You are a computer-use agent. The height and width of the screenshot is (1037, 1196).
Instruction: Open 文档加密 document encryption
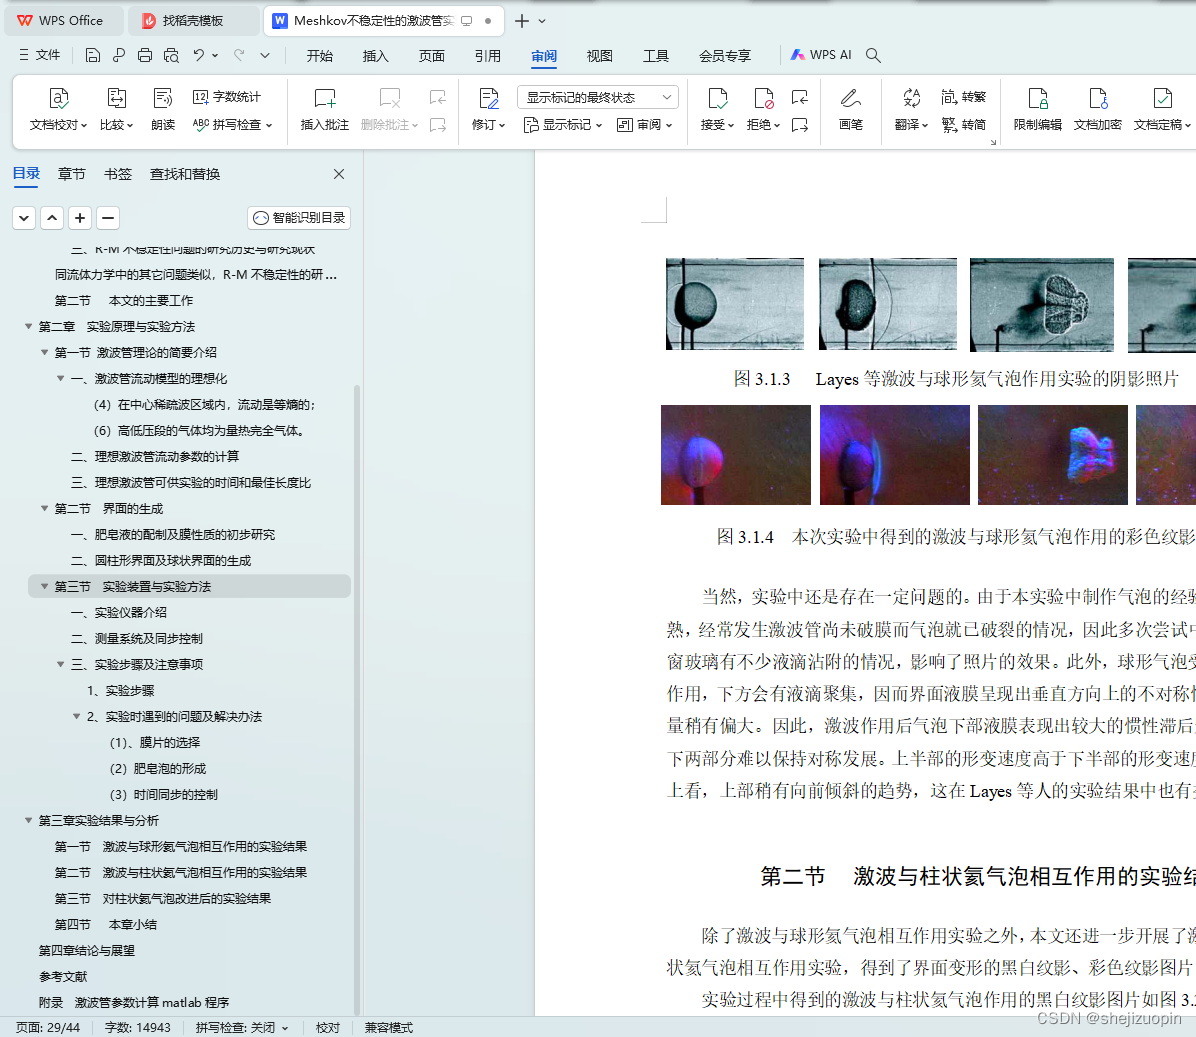click(1098, 109)
